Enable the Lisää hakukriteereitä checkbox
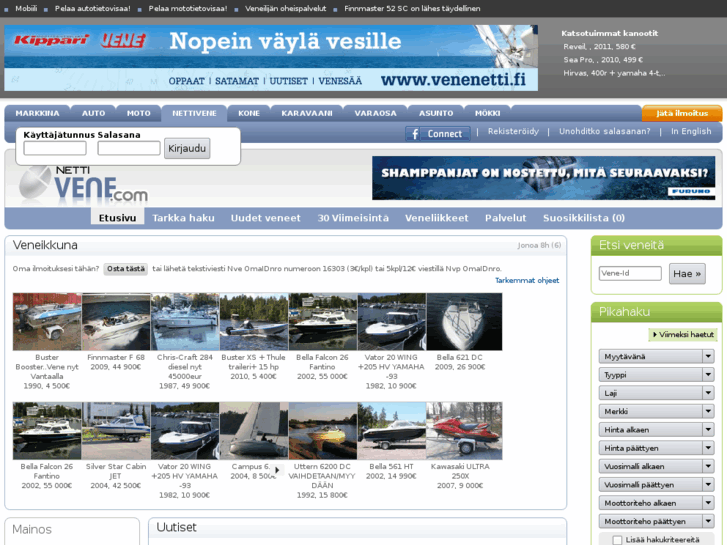727x545 pixels. tap(617, 540)
